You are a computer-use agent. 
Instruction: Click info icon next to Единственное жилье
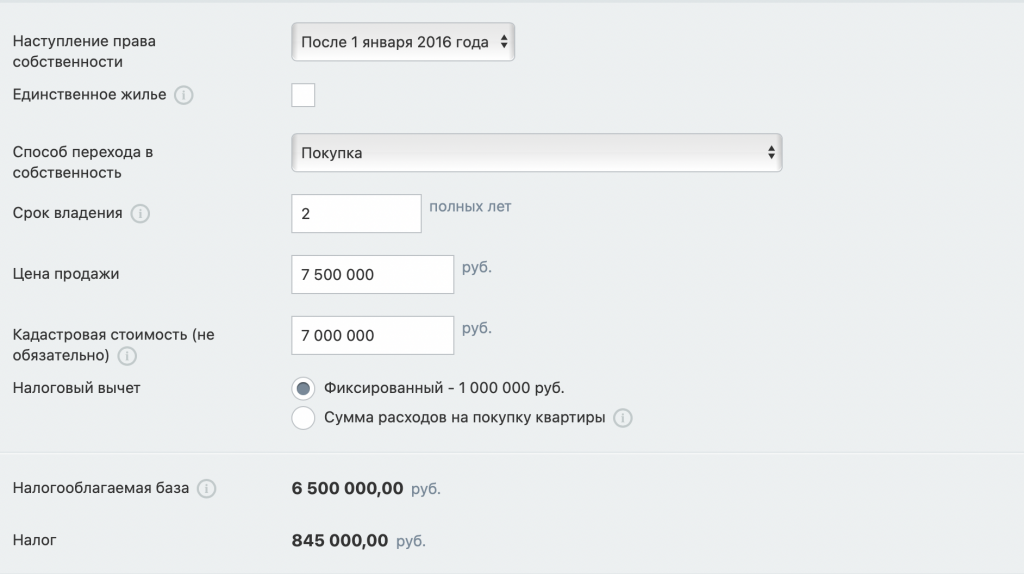click(184, 96)
